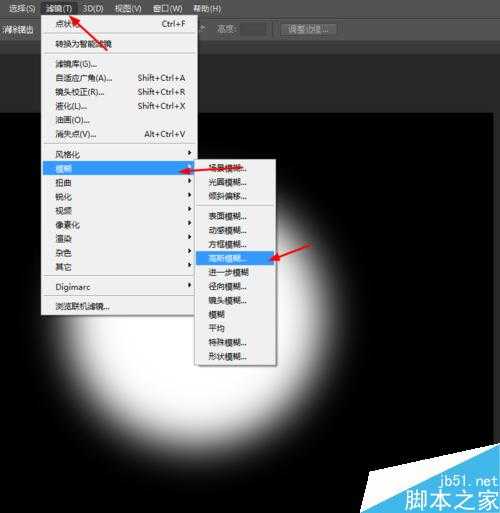500x513 pixels.
Task: Close the open 滤镜(T) menu in the menu bar
Action: click(x=59, y=8)
